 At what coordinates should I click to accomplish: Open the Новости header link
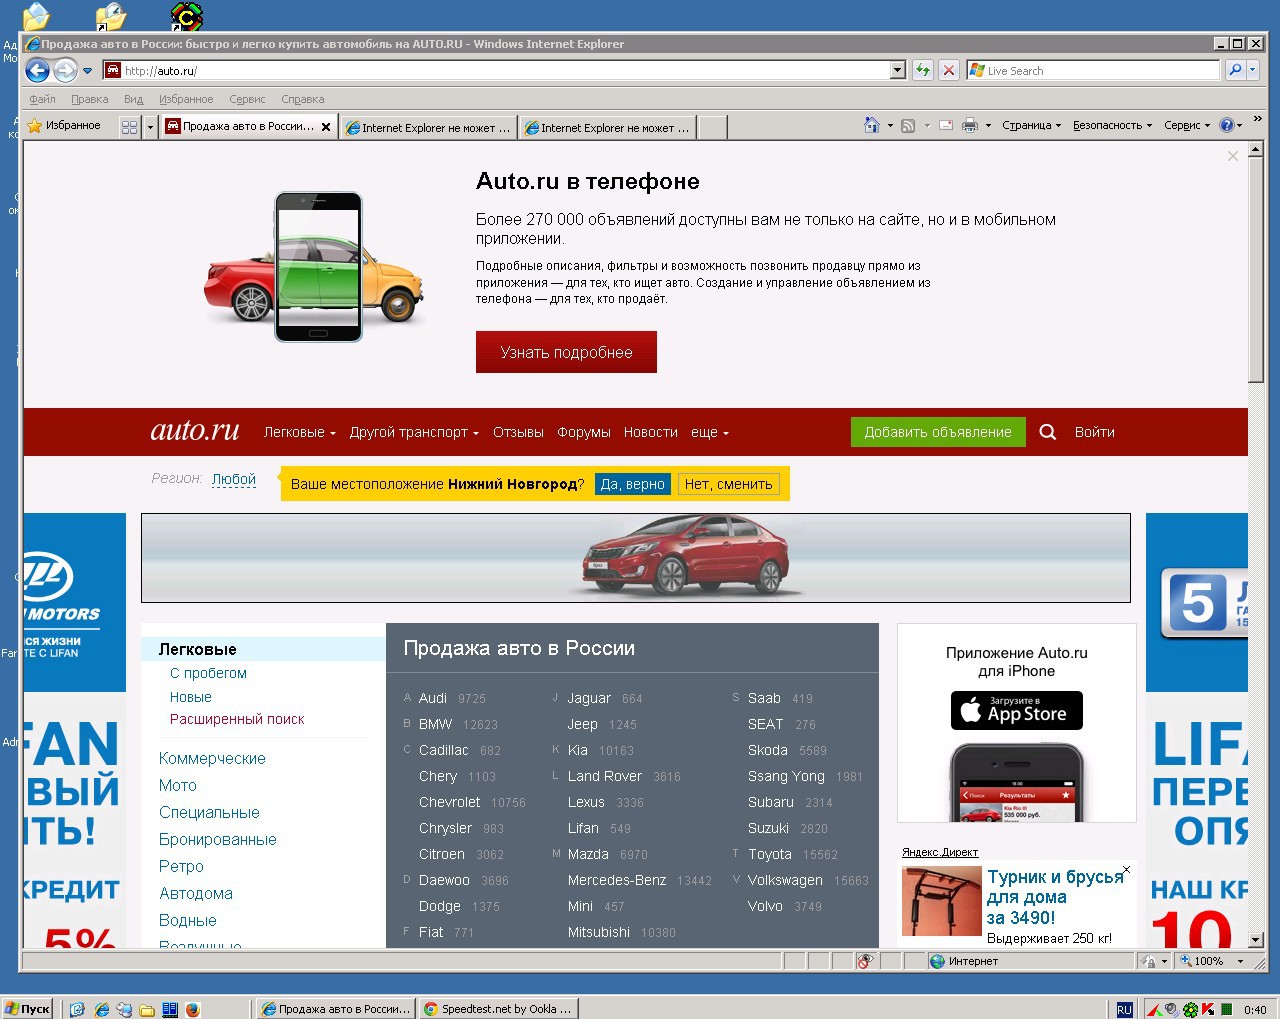coord(650,432)
